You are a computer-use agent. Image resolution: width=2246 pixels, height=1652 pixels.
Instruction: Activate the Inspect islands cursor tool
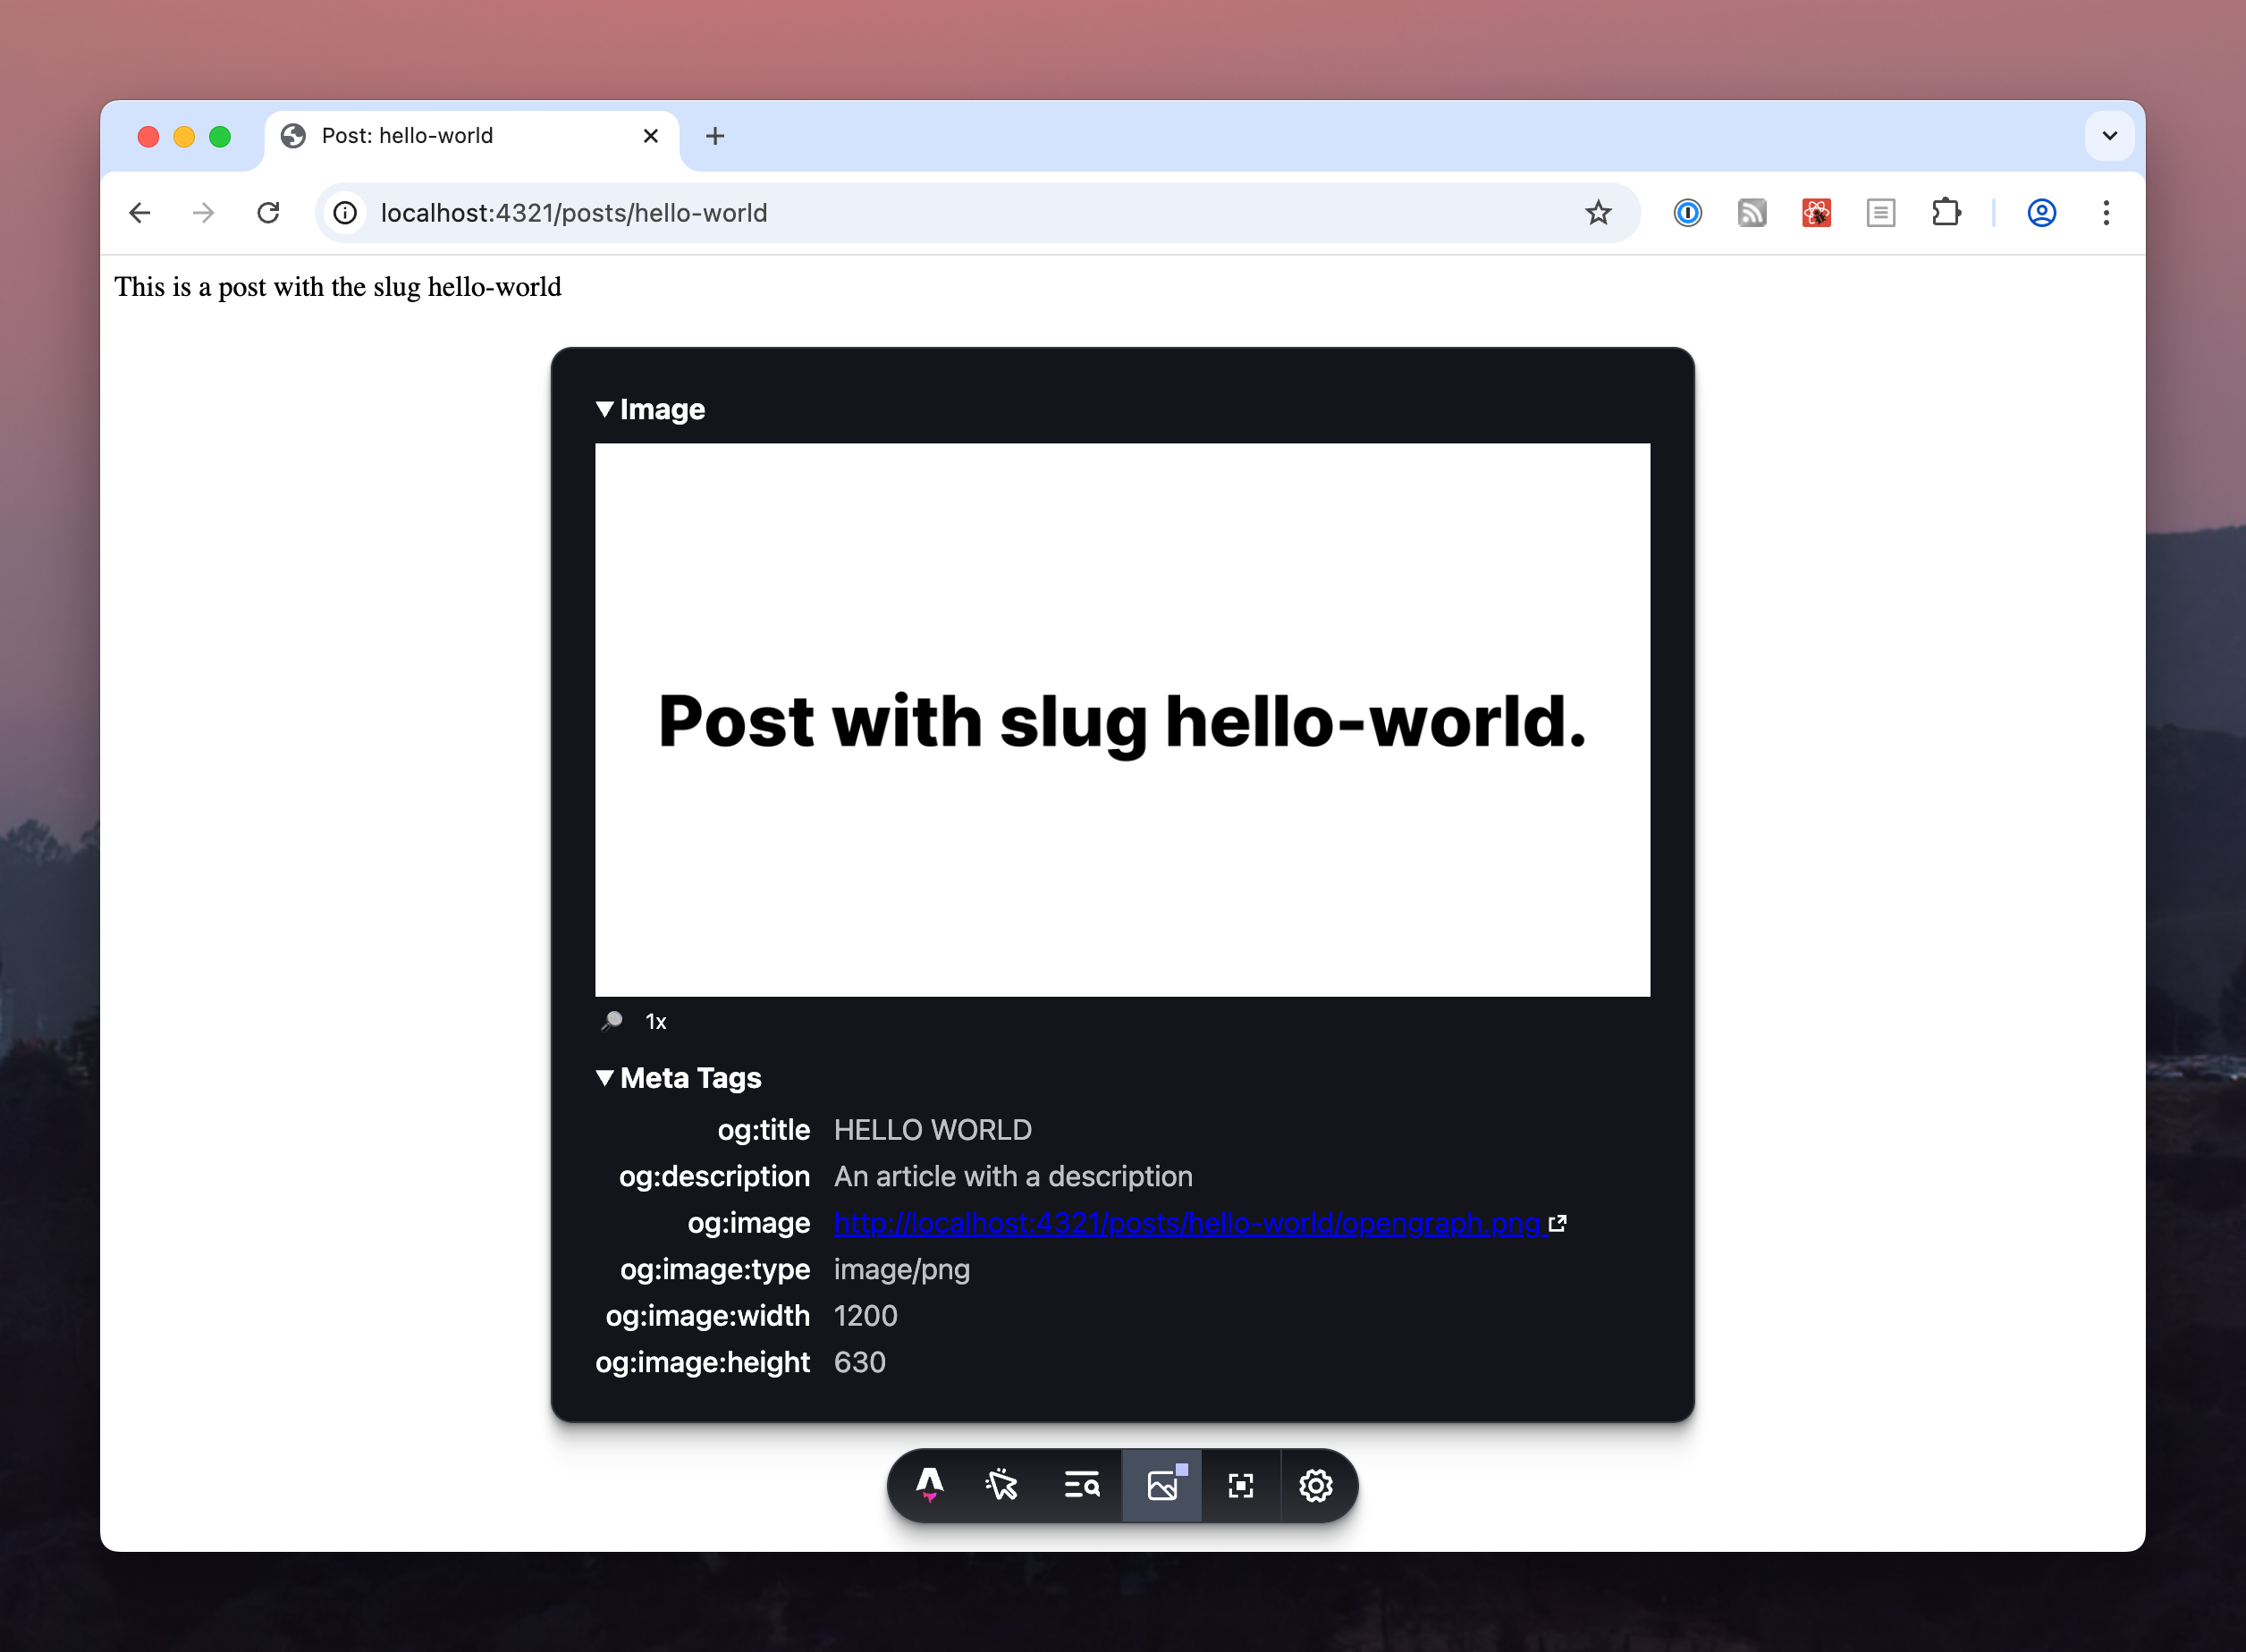pyautogui.click(x=1002, y=1485)
